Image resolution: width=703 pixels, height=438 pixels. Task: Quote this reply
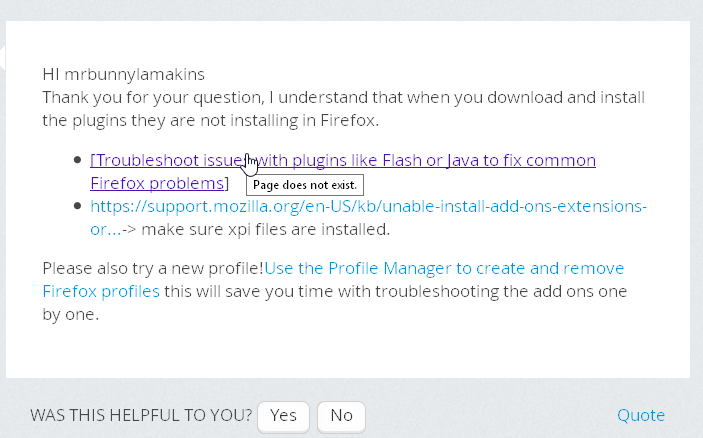(x=641, y=416)
